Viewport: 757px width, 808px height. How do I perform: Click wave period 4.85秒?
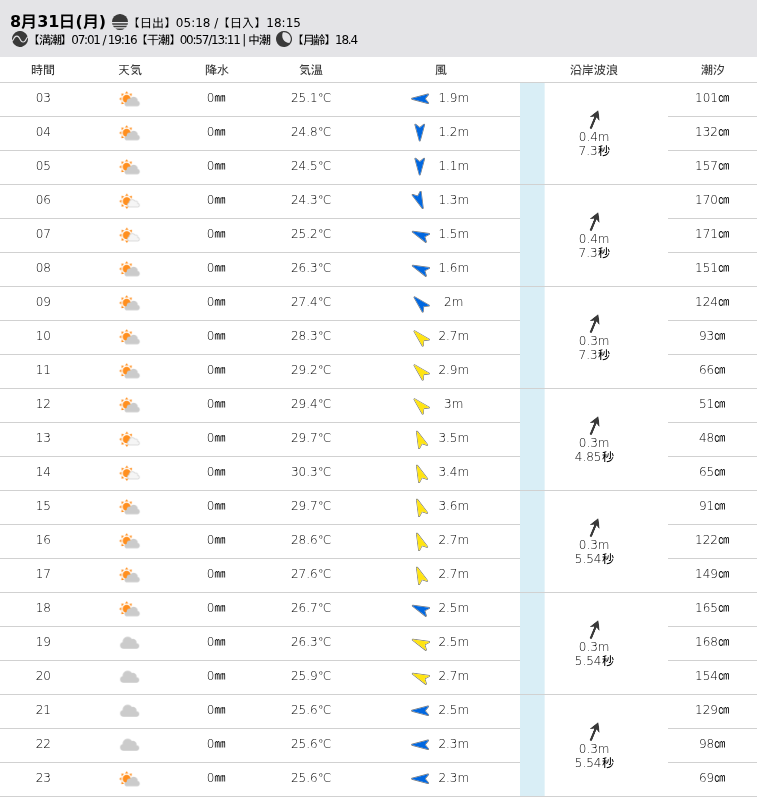pos(594,457)
